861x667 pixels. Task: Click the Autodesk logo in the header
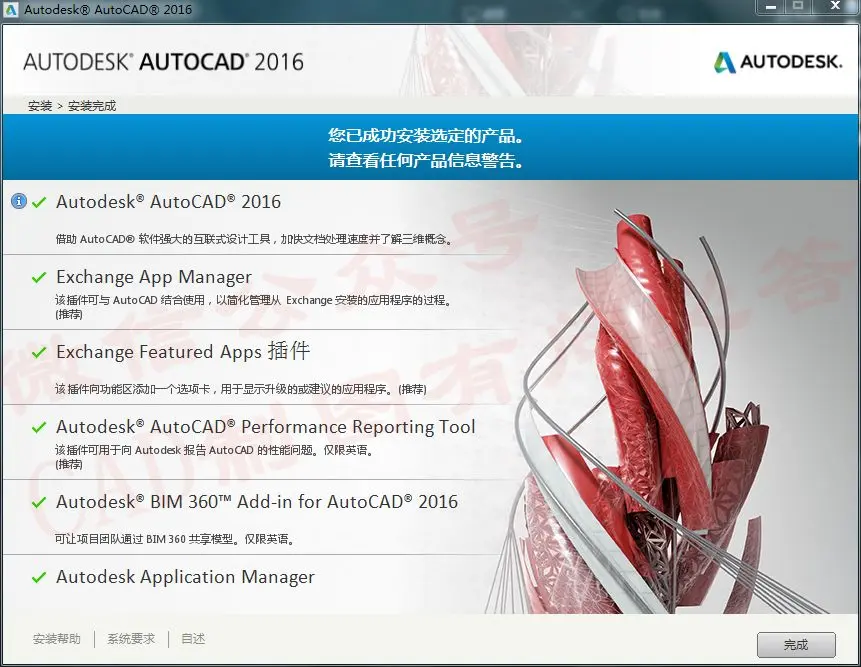(778, 62)
